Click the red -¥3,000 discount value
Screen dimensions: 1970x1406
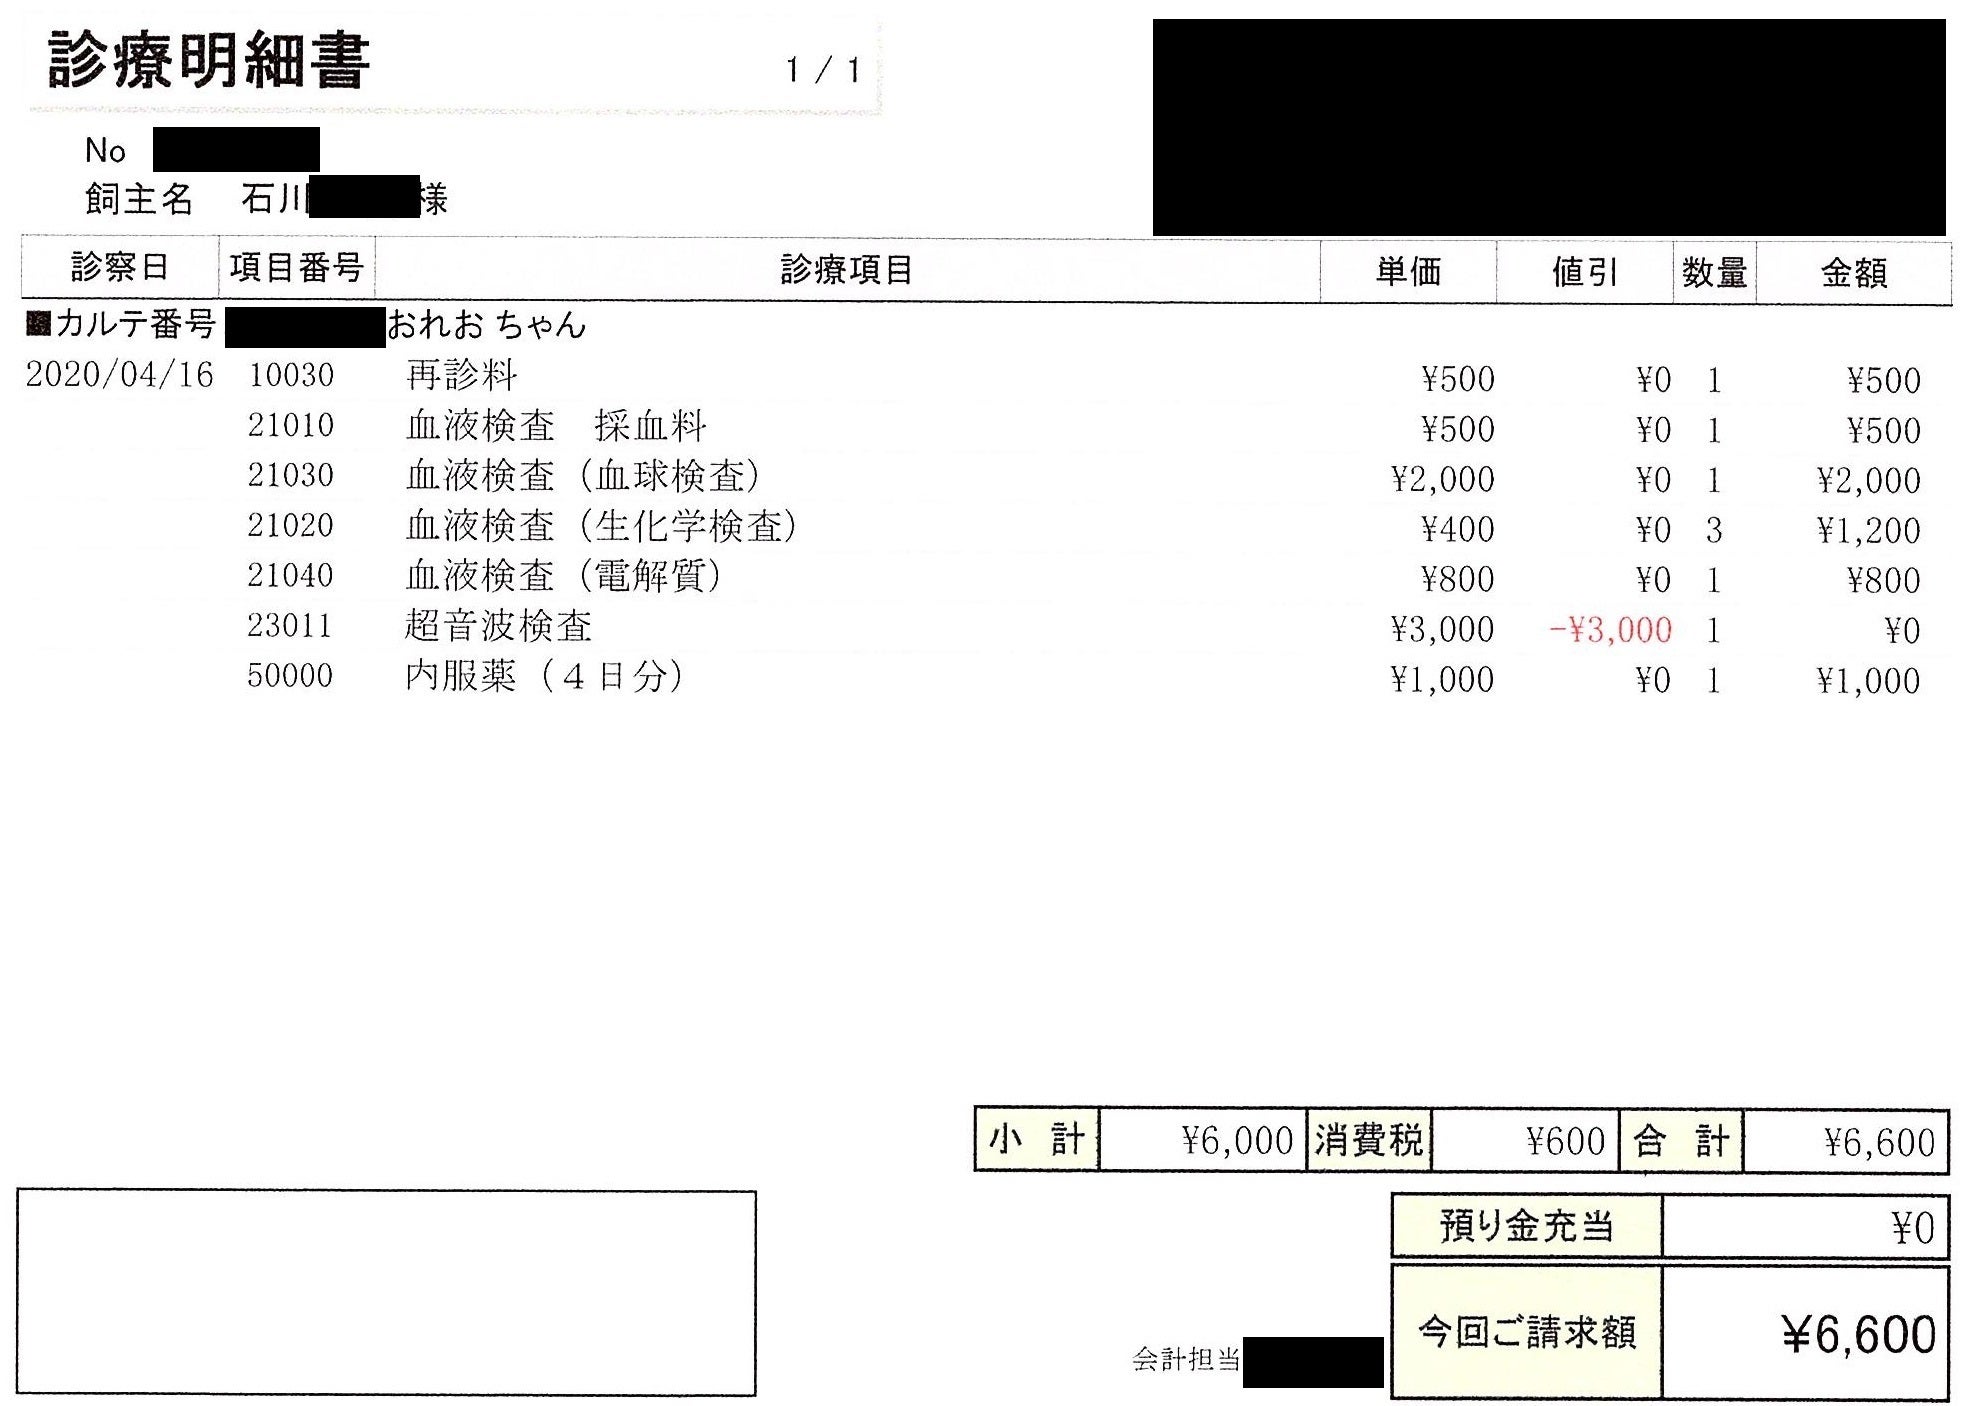pos(1611,630)
